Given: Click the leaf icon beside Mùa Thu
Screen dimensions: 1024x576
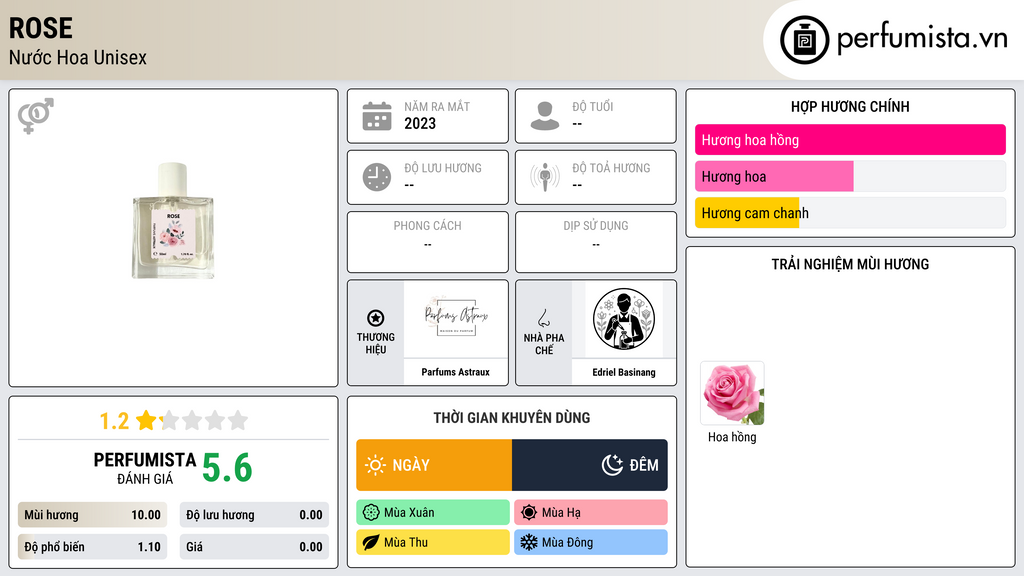Looking at the screenshot, I should 371,542.
